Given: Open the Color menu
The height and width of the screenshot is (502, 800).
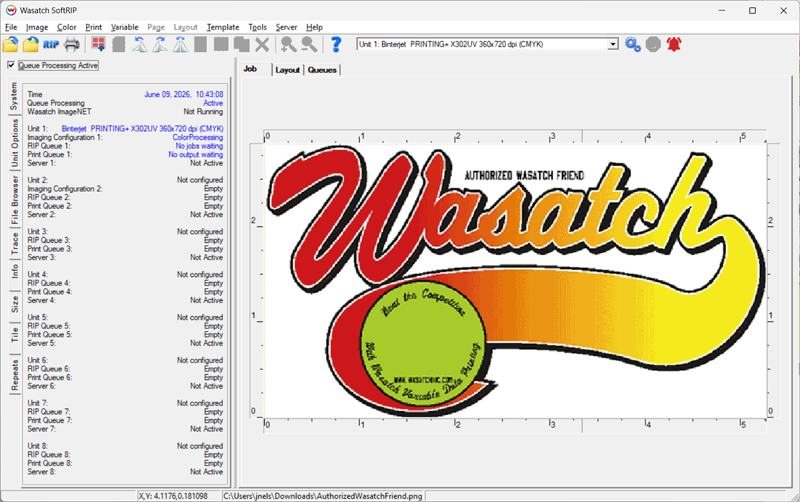Looking at the screenshot, I should coord(66,27).
